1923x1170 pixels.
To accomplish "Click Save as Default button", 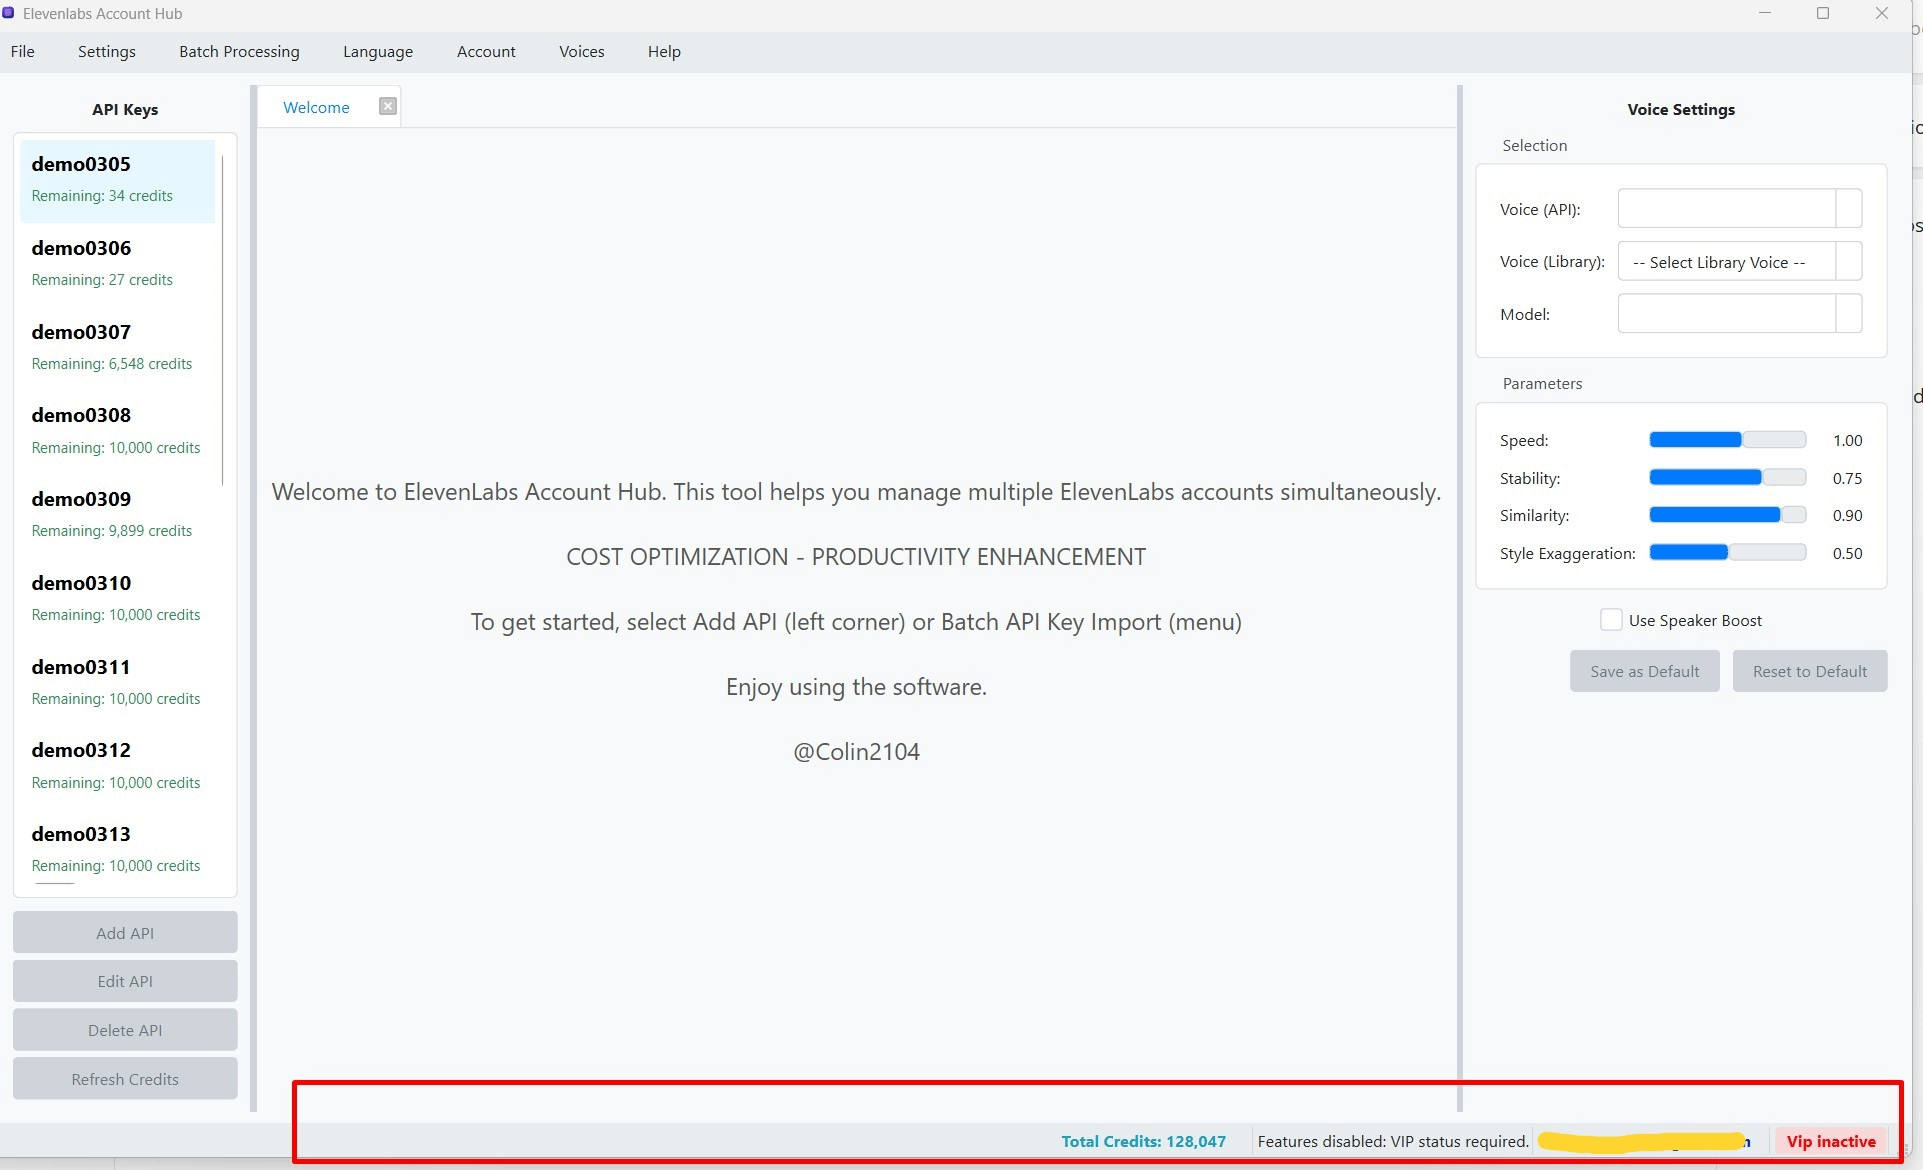I will click(x=1644, y=671).
